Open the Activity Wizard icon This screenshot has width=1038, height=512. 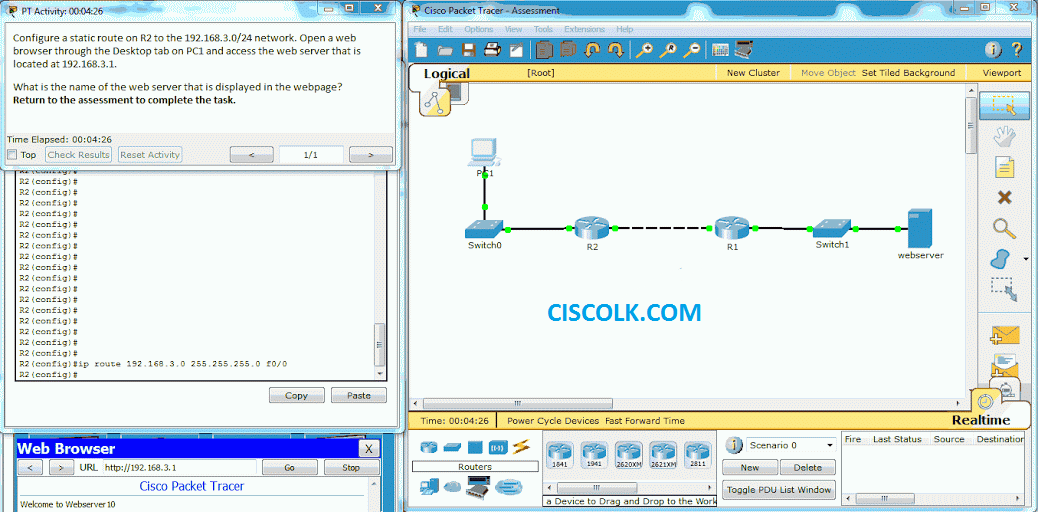pos(516,50)
